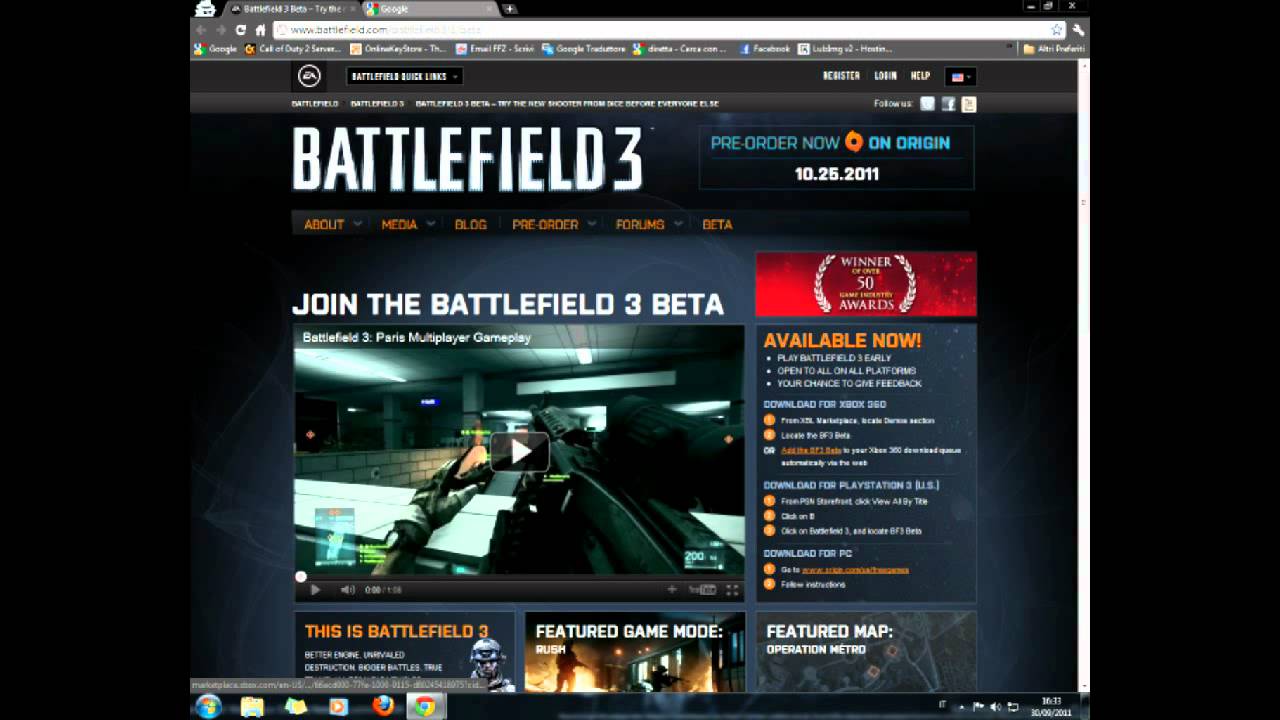Screen dimensions: 1280x720
Task: Go to the browser home page
Action: click(x=261, y=30)
